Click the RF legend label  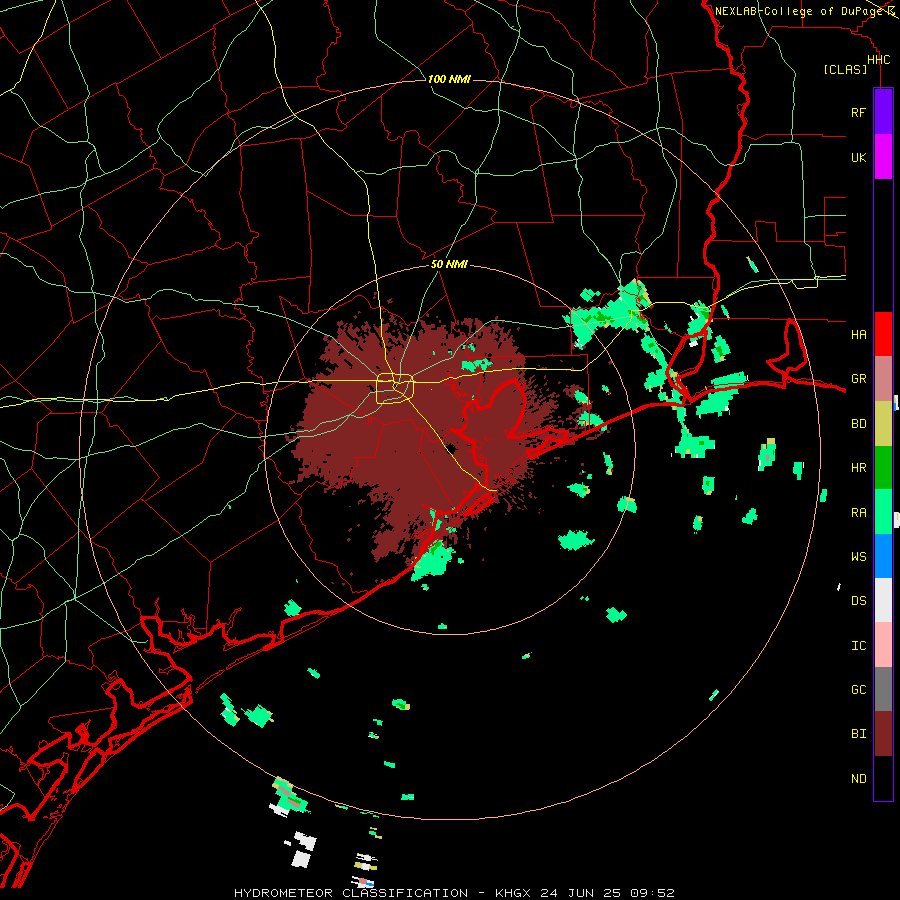click(x=858, y=112)
